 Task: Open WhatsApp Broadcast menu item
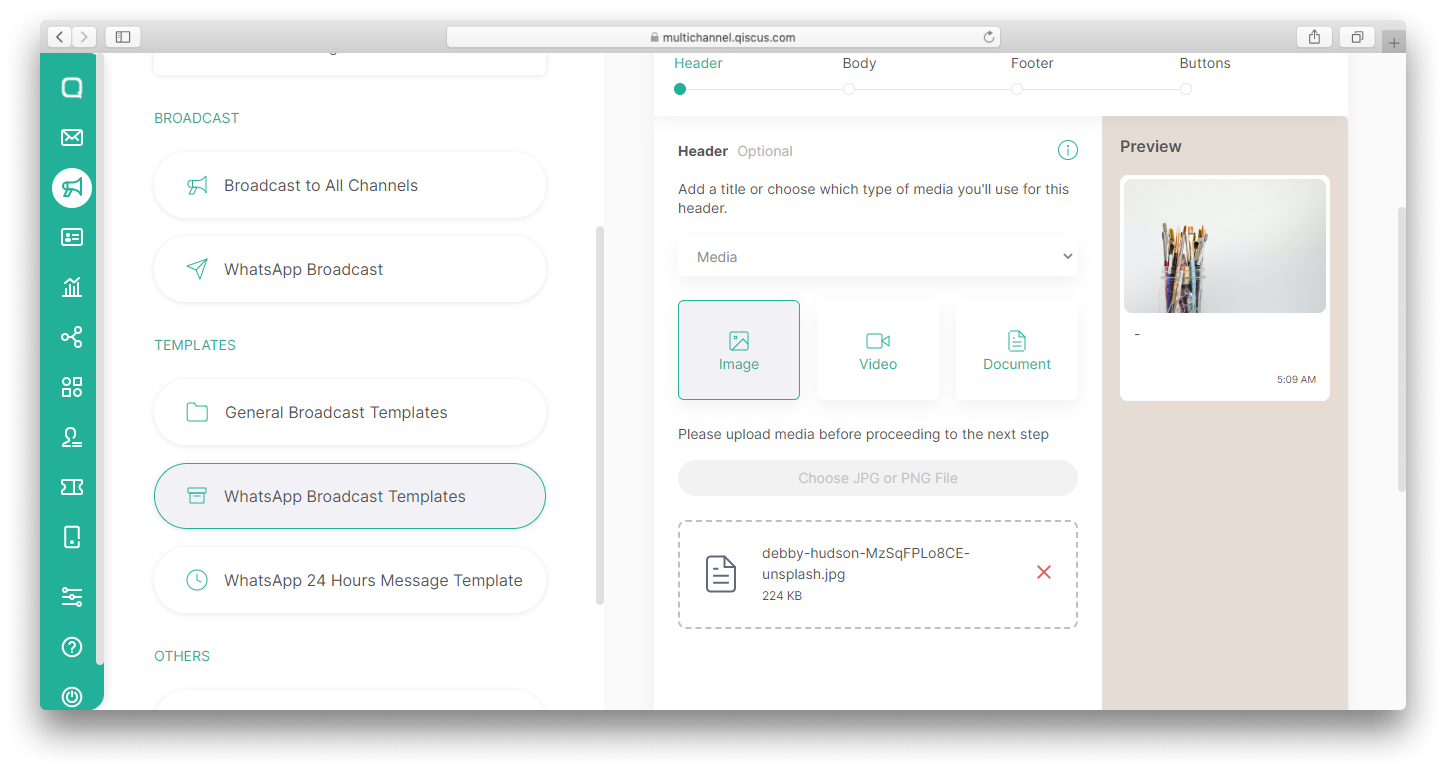(350, 269)
